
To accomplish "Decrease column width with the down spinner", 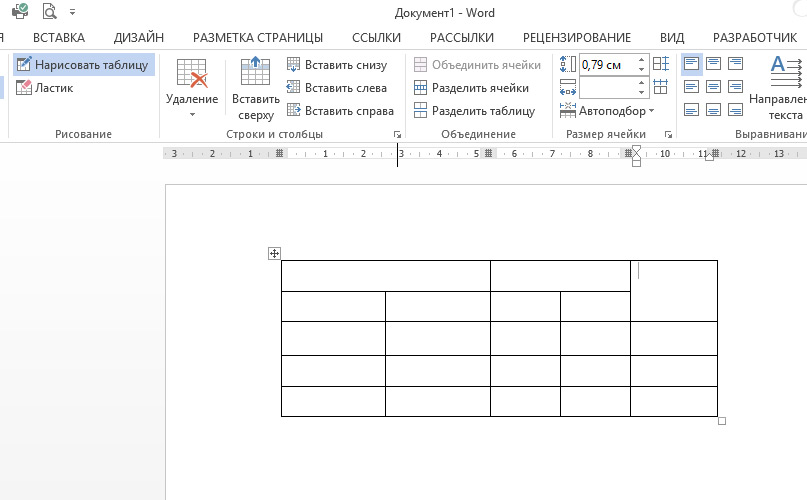I will click(641, 93).
